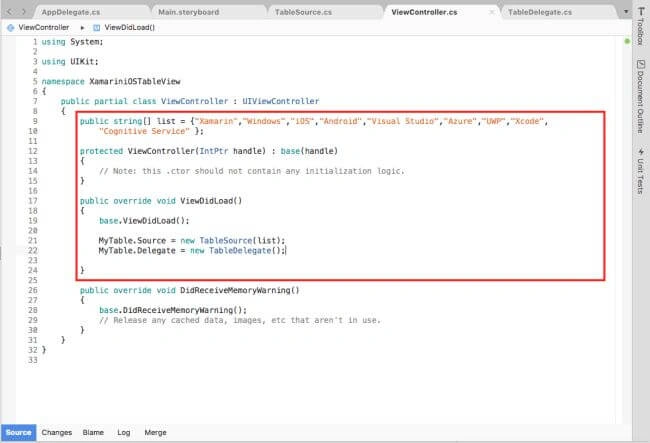Viewport: 650px width, 443px height.
Task: Open the TableSource.cs tab
Action: tap(303, 12)
